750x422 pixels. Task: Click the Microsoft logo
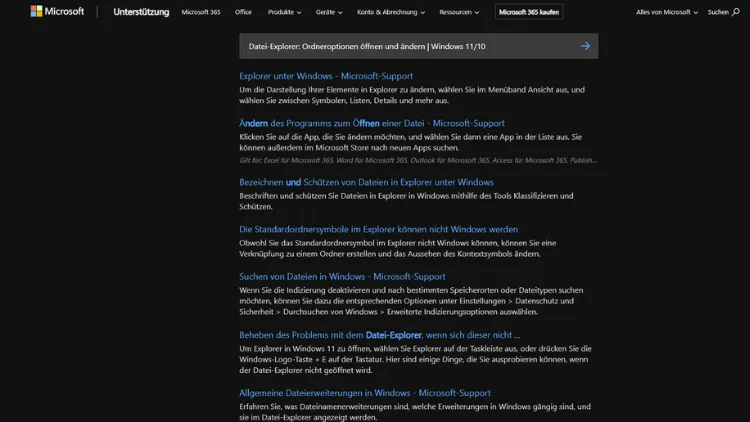57,11
